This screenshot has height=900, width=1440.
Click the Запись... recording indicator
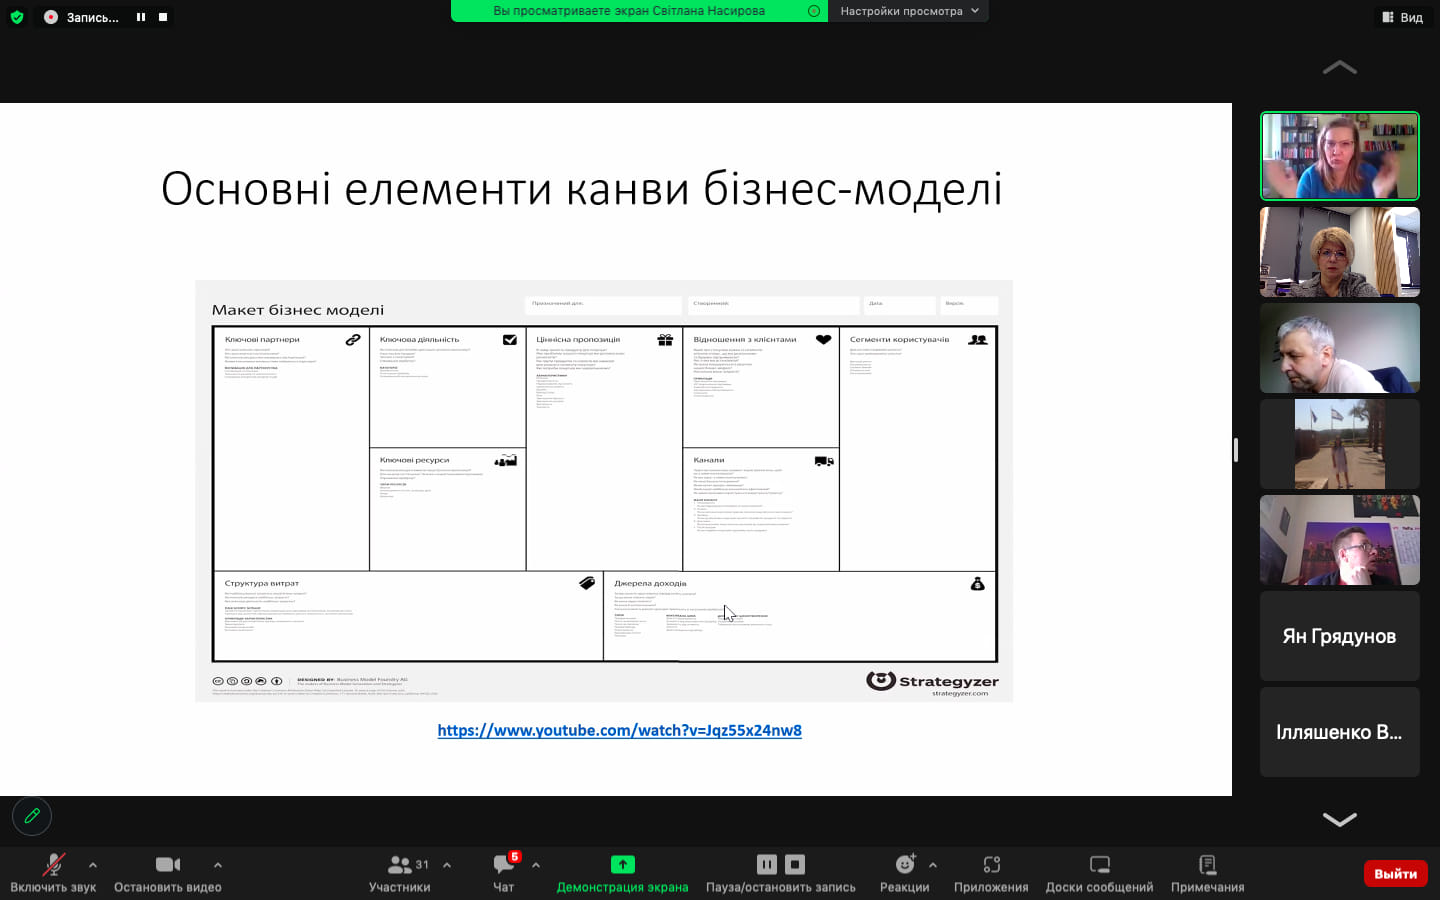(82, 17)
